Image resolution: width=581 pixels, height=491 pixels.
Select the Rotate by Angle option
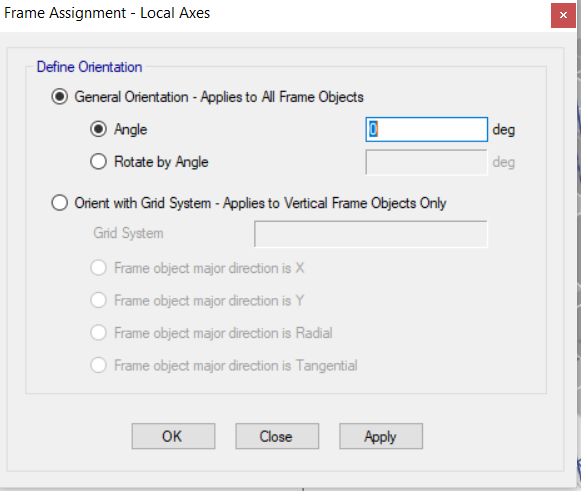click(x=99, y=162)
